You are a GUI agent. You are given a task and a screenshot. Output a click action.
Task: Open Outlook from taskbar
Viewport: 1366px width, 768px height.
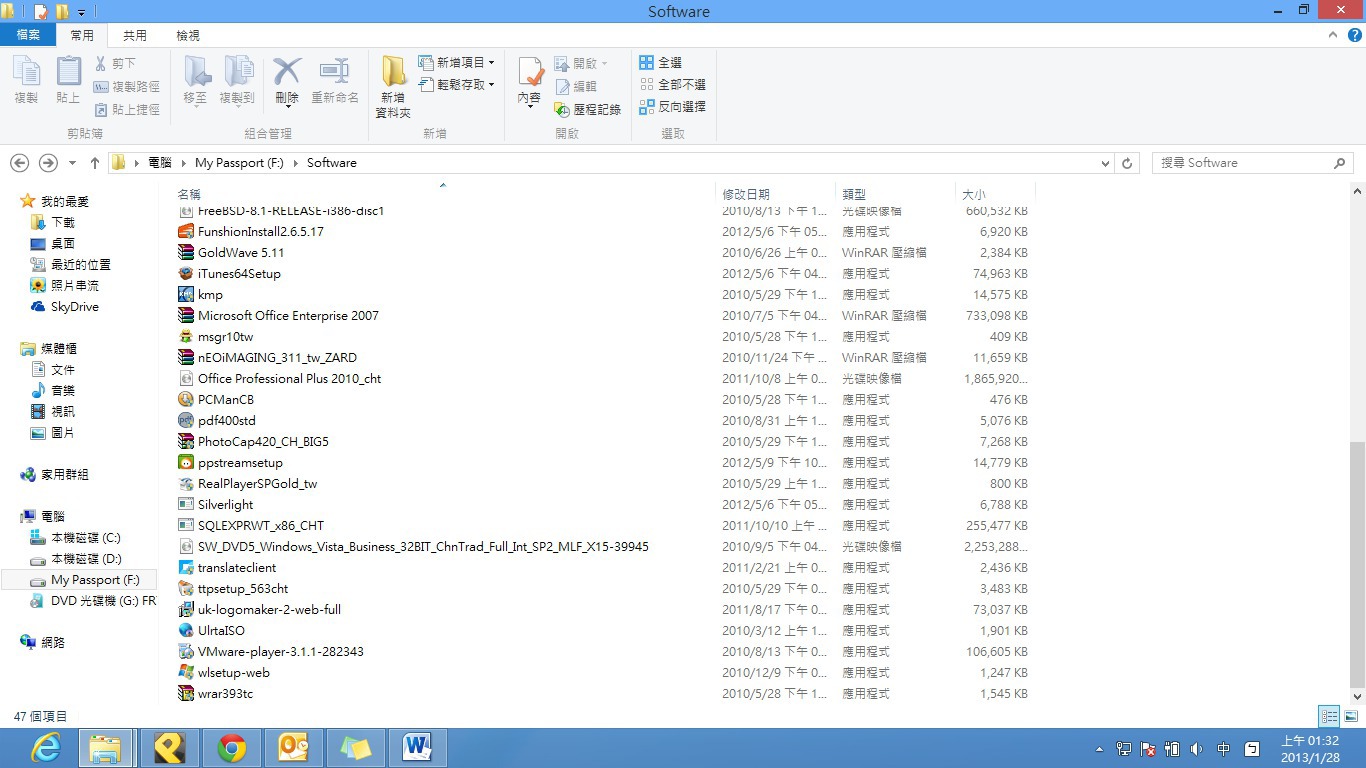point(294,748)
